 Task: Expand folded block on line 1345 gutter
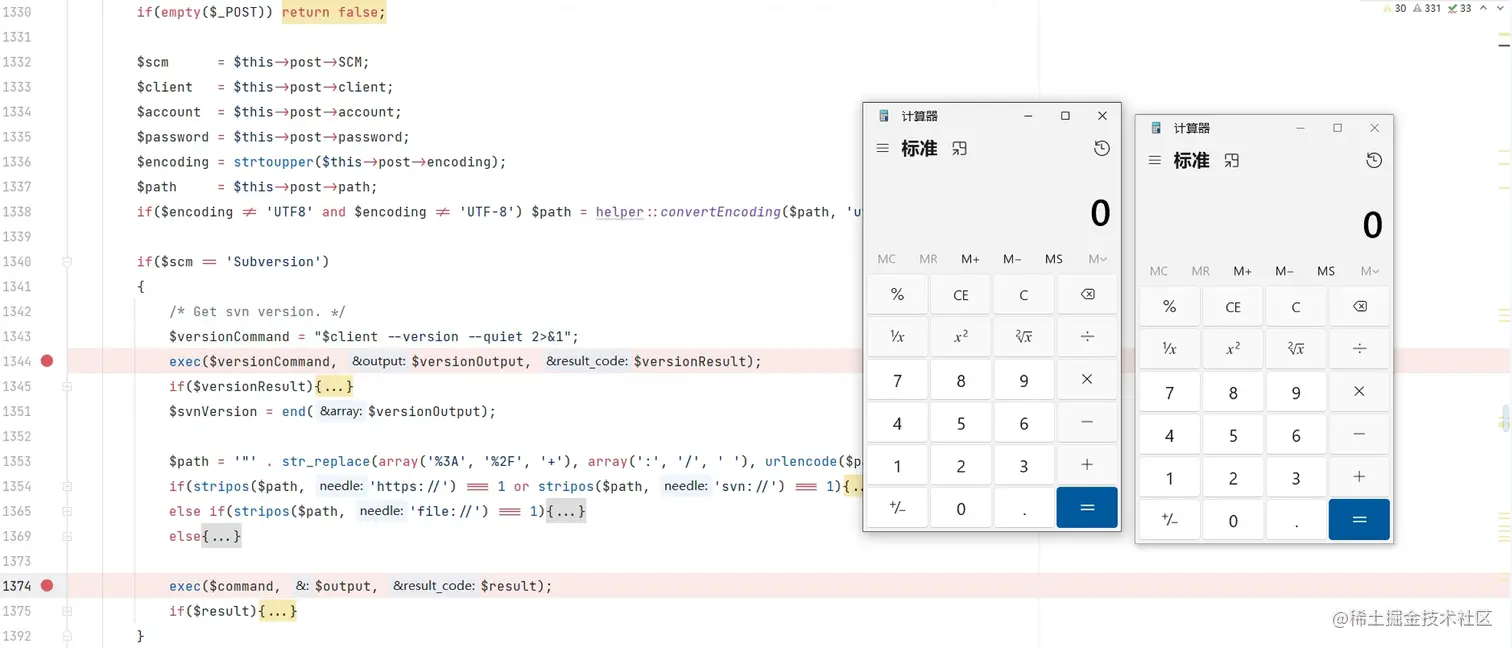67,386
